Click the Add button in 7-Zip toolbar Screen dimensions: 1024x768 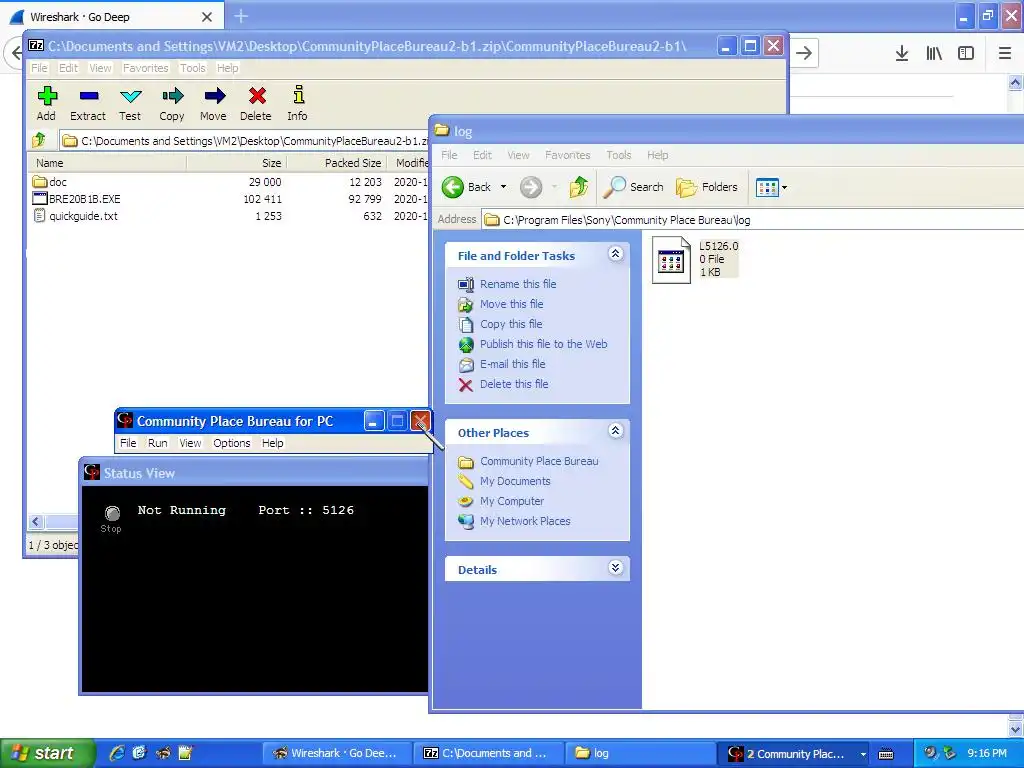[46, 103]
